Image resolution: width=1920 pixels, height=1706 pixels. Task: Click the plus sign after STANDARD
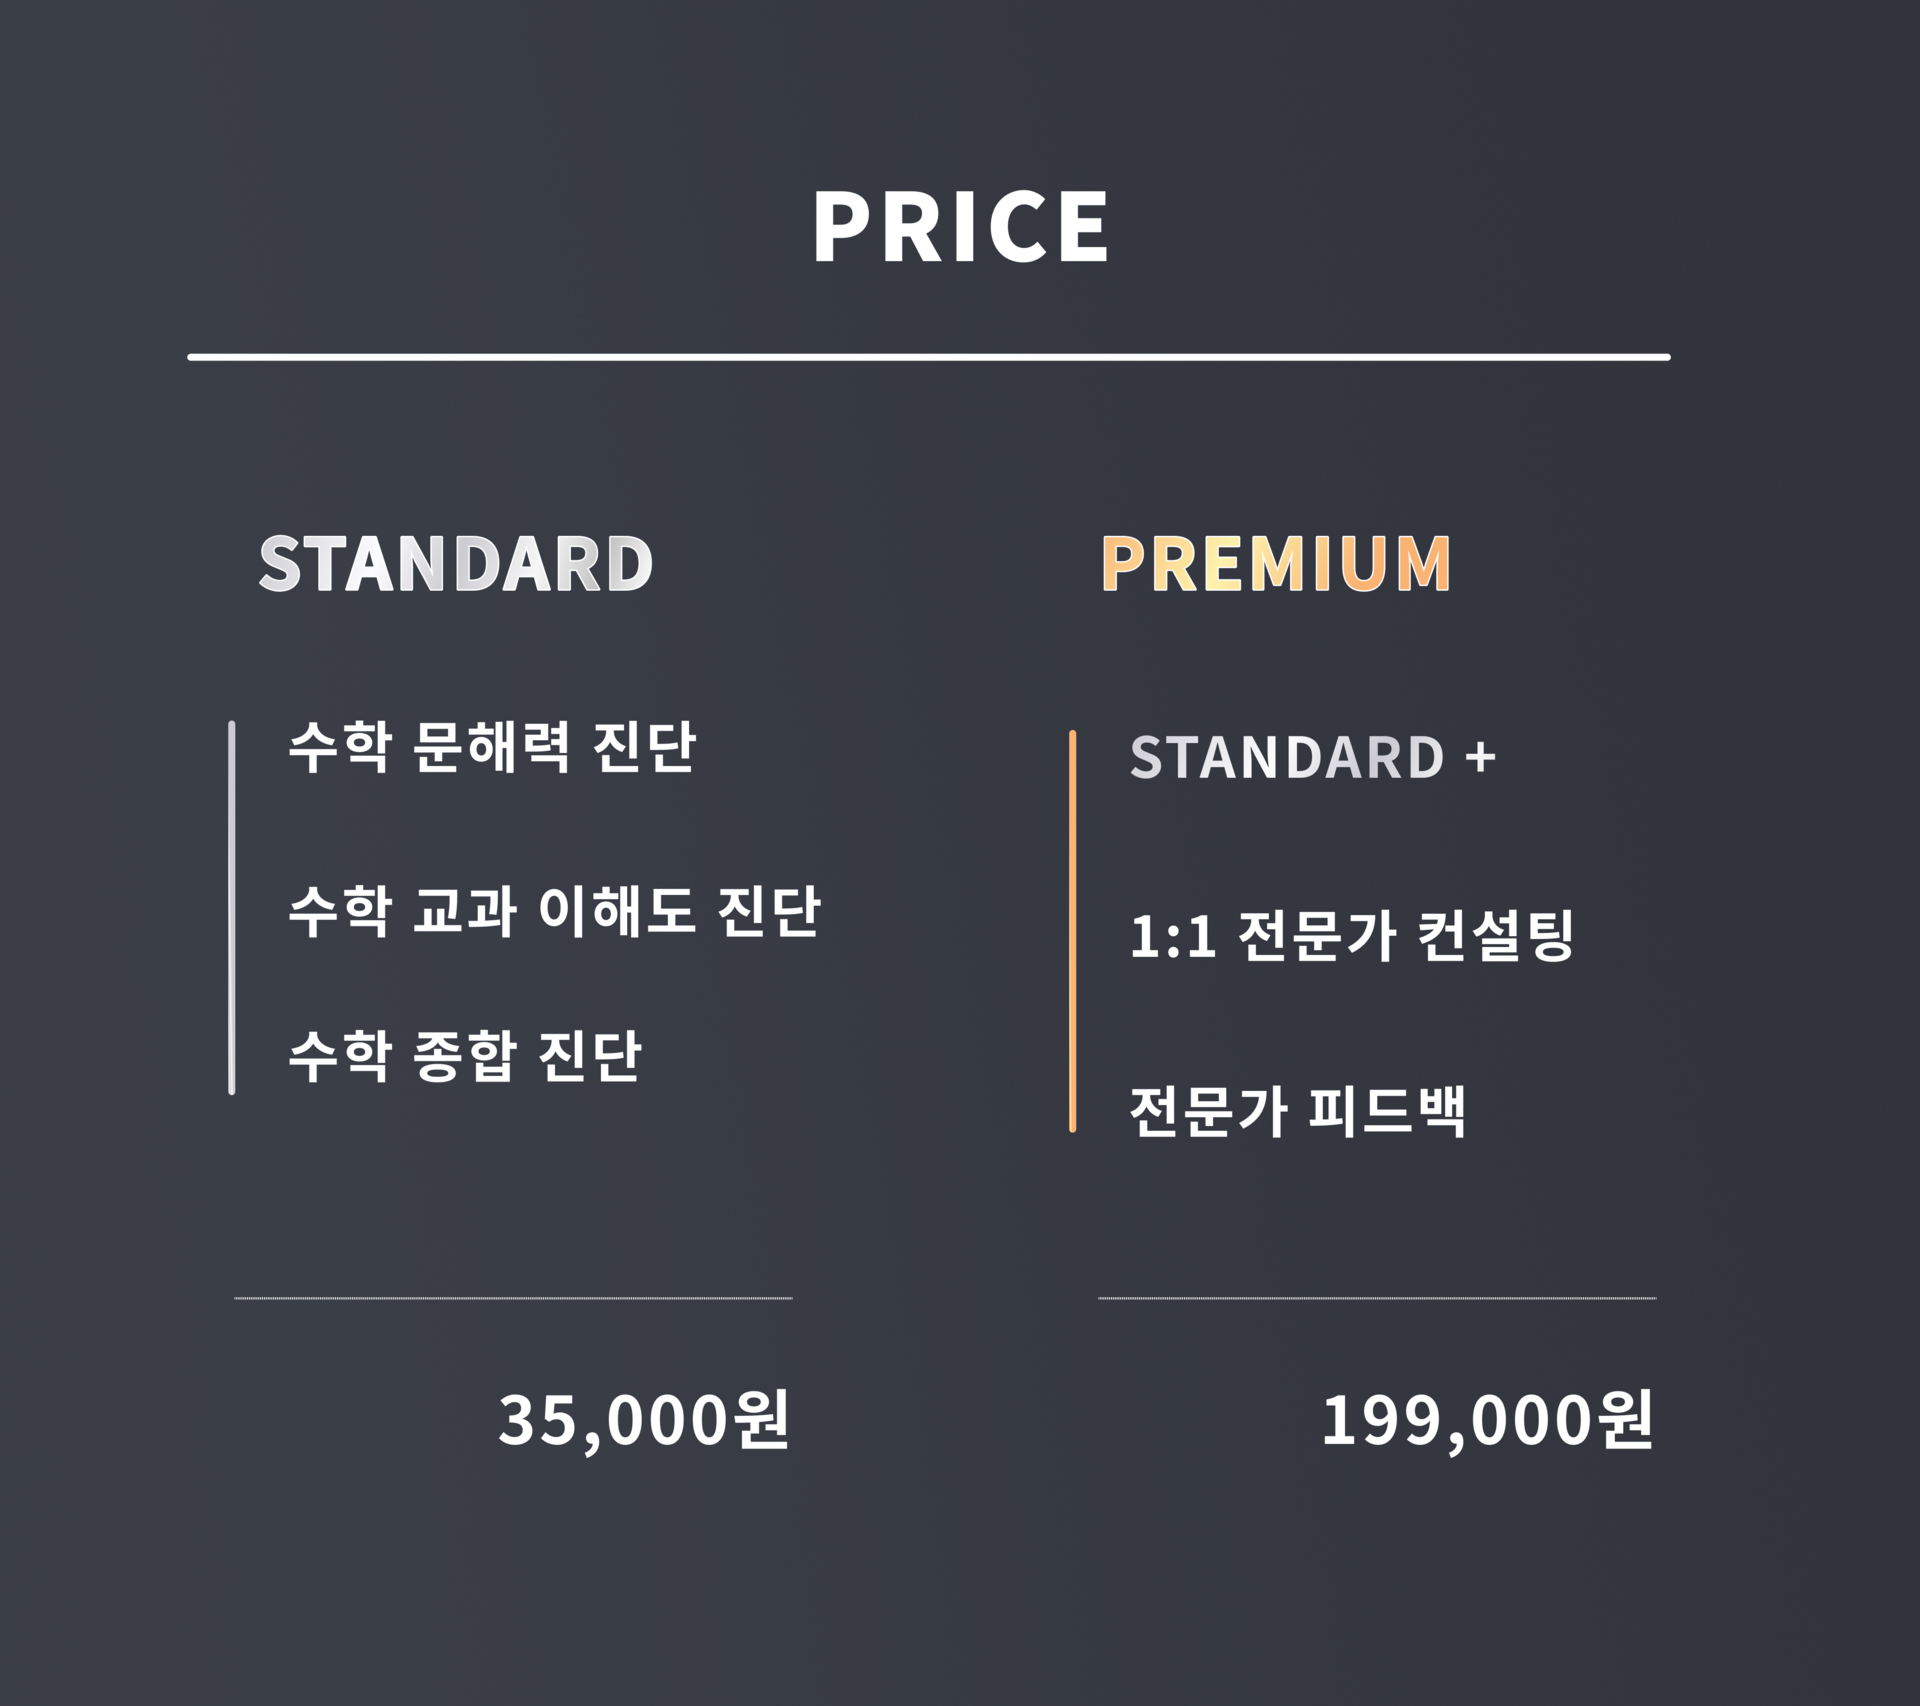(x=1480, y=758)
